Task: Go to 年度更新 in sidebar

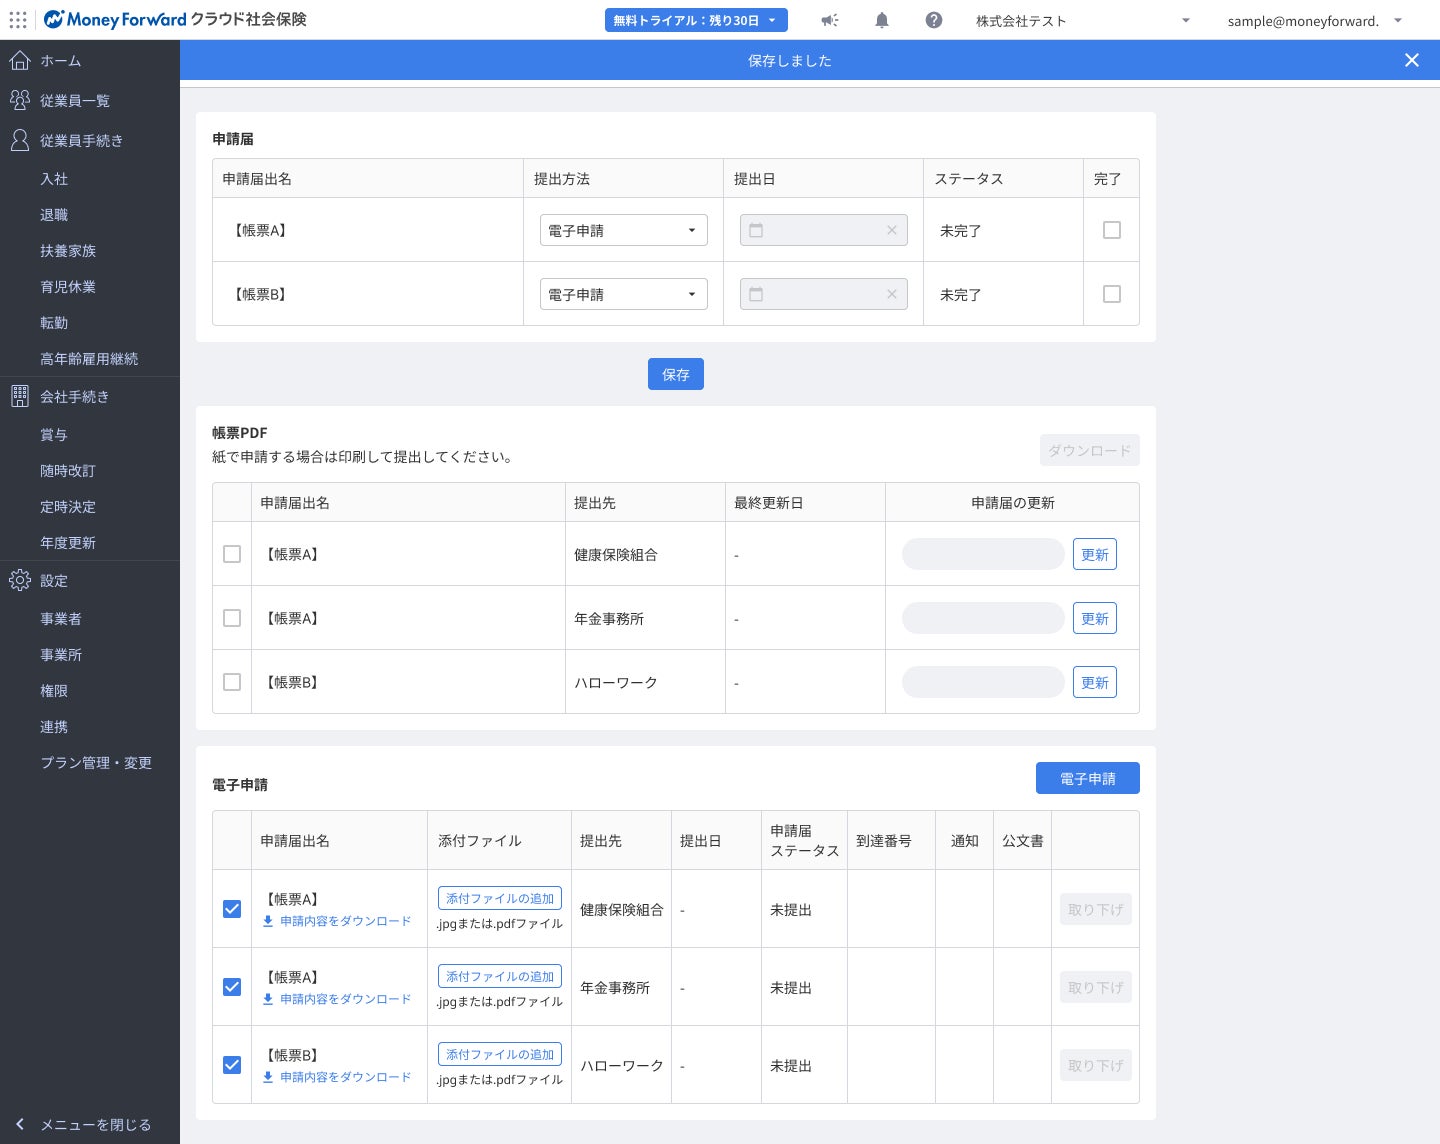Action: 68,543
